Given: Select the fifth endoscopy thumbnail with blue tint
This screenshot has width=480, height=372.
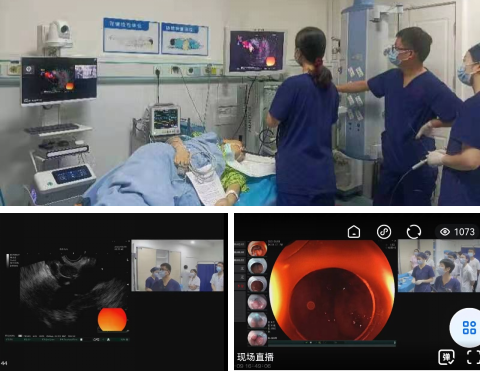Looking at the screenshot, I should point(257,320).
